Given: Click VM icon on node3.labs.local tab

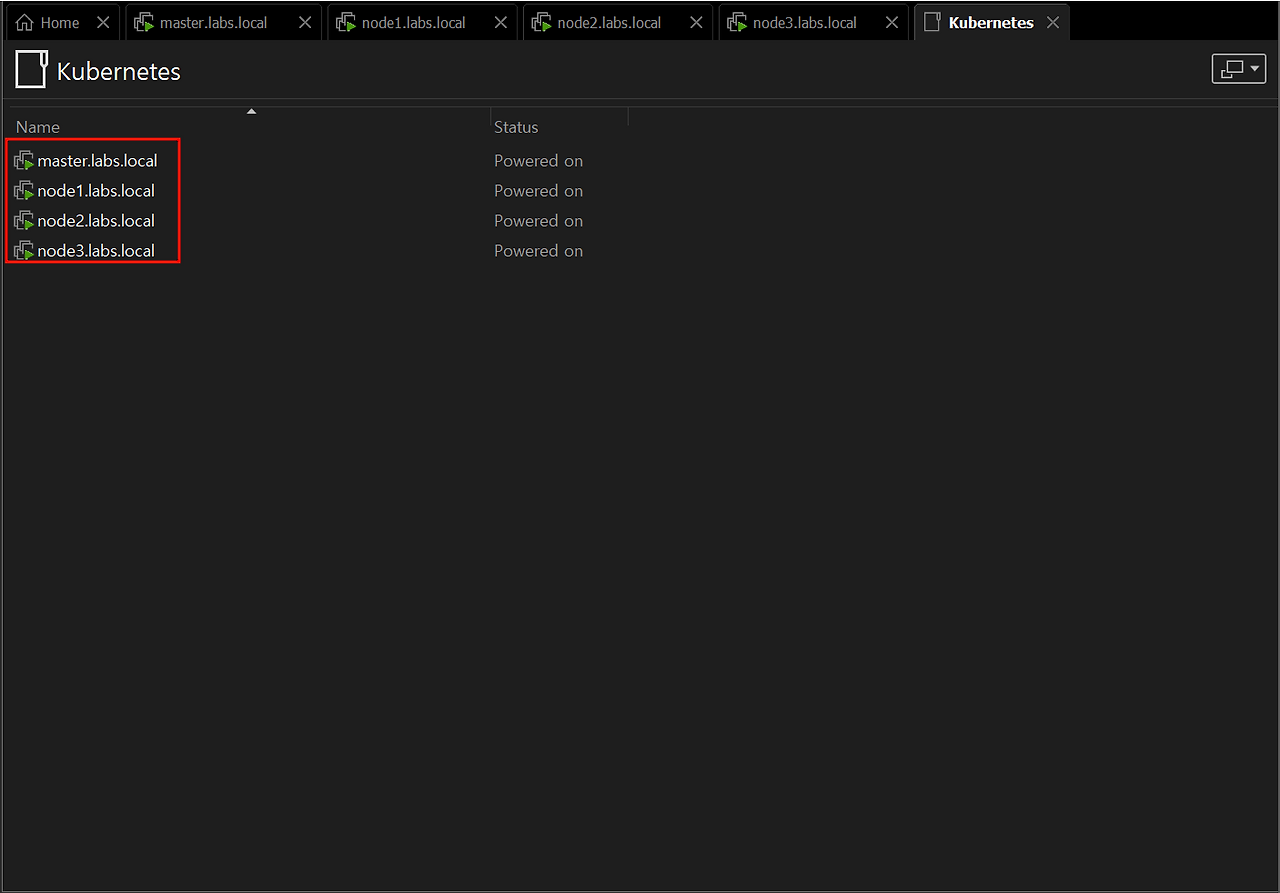Looking at the screenshot, I should click(x=737, y=23).
